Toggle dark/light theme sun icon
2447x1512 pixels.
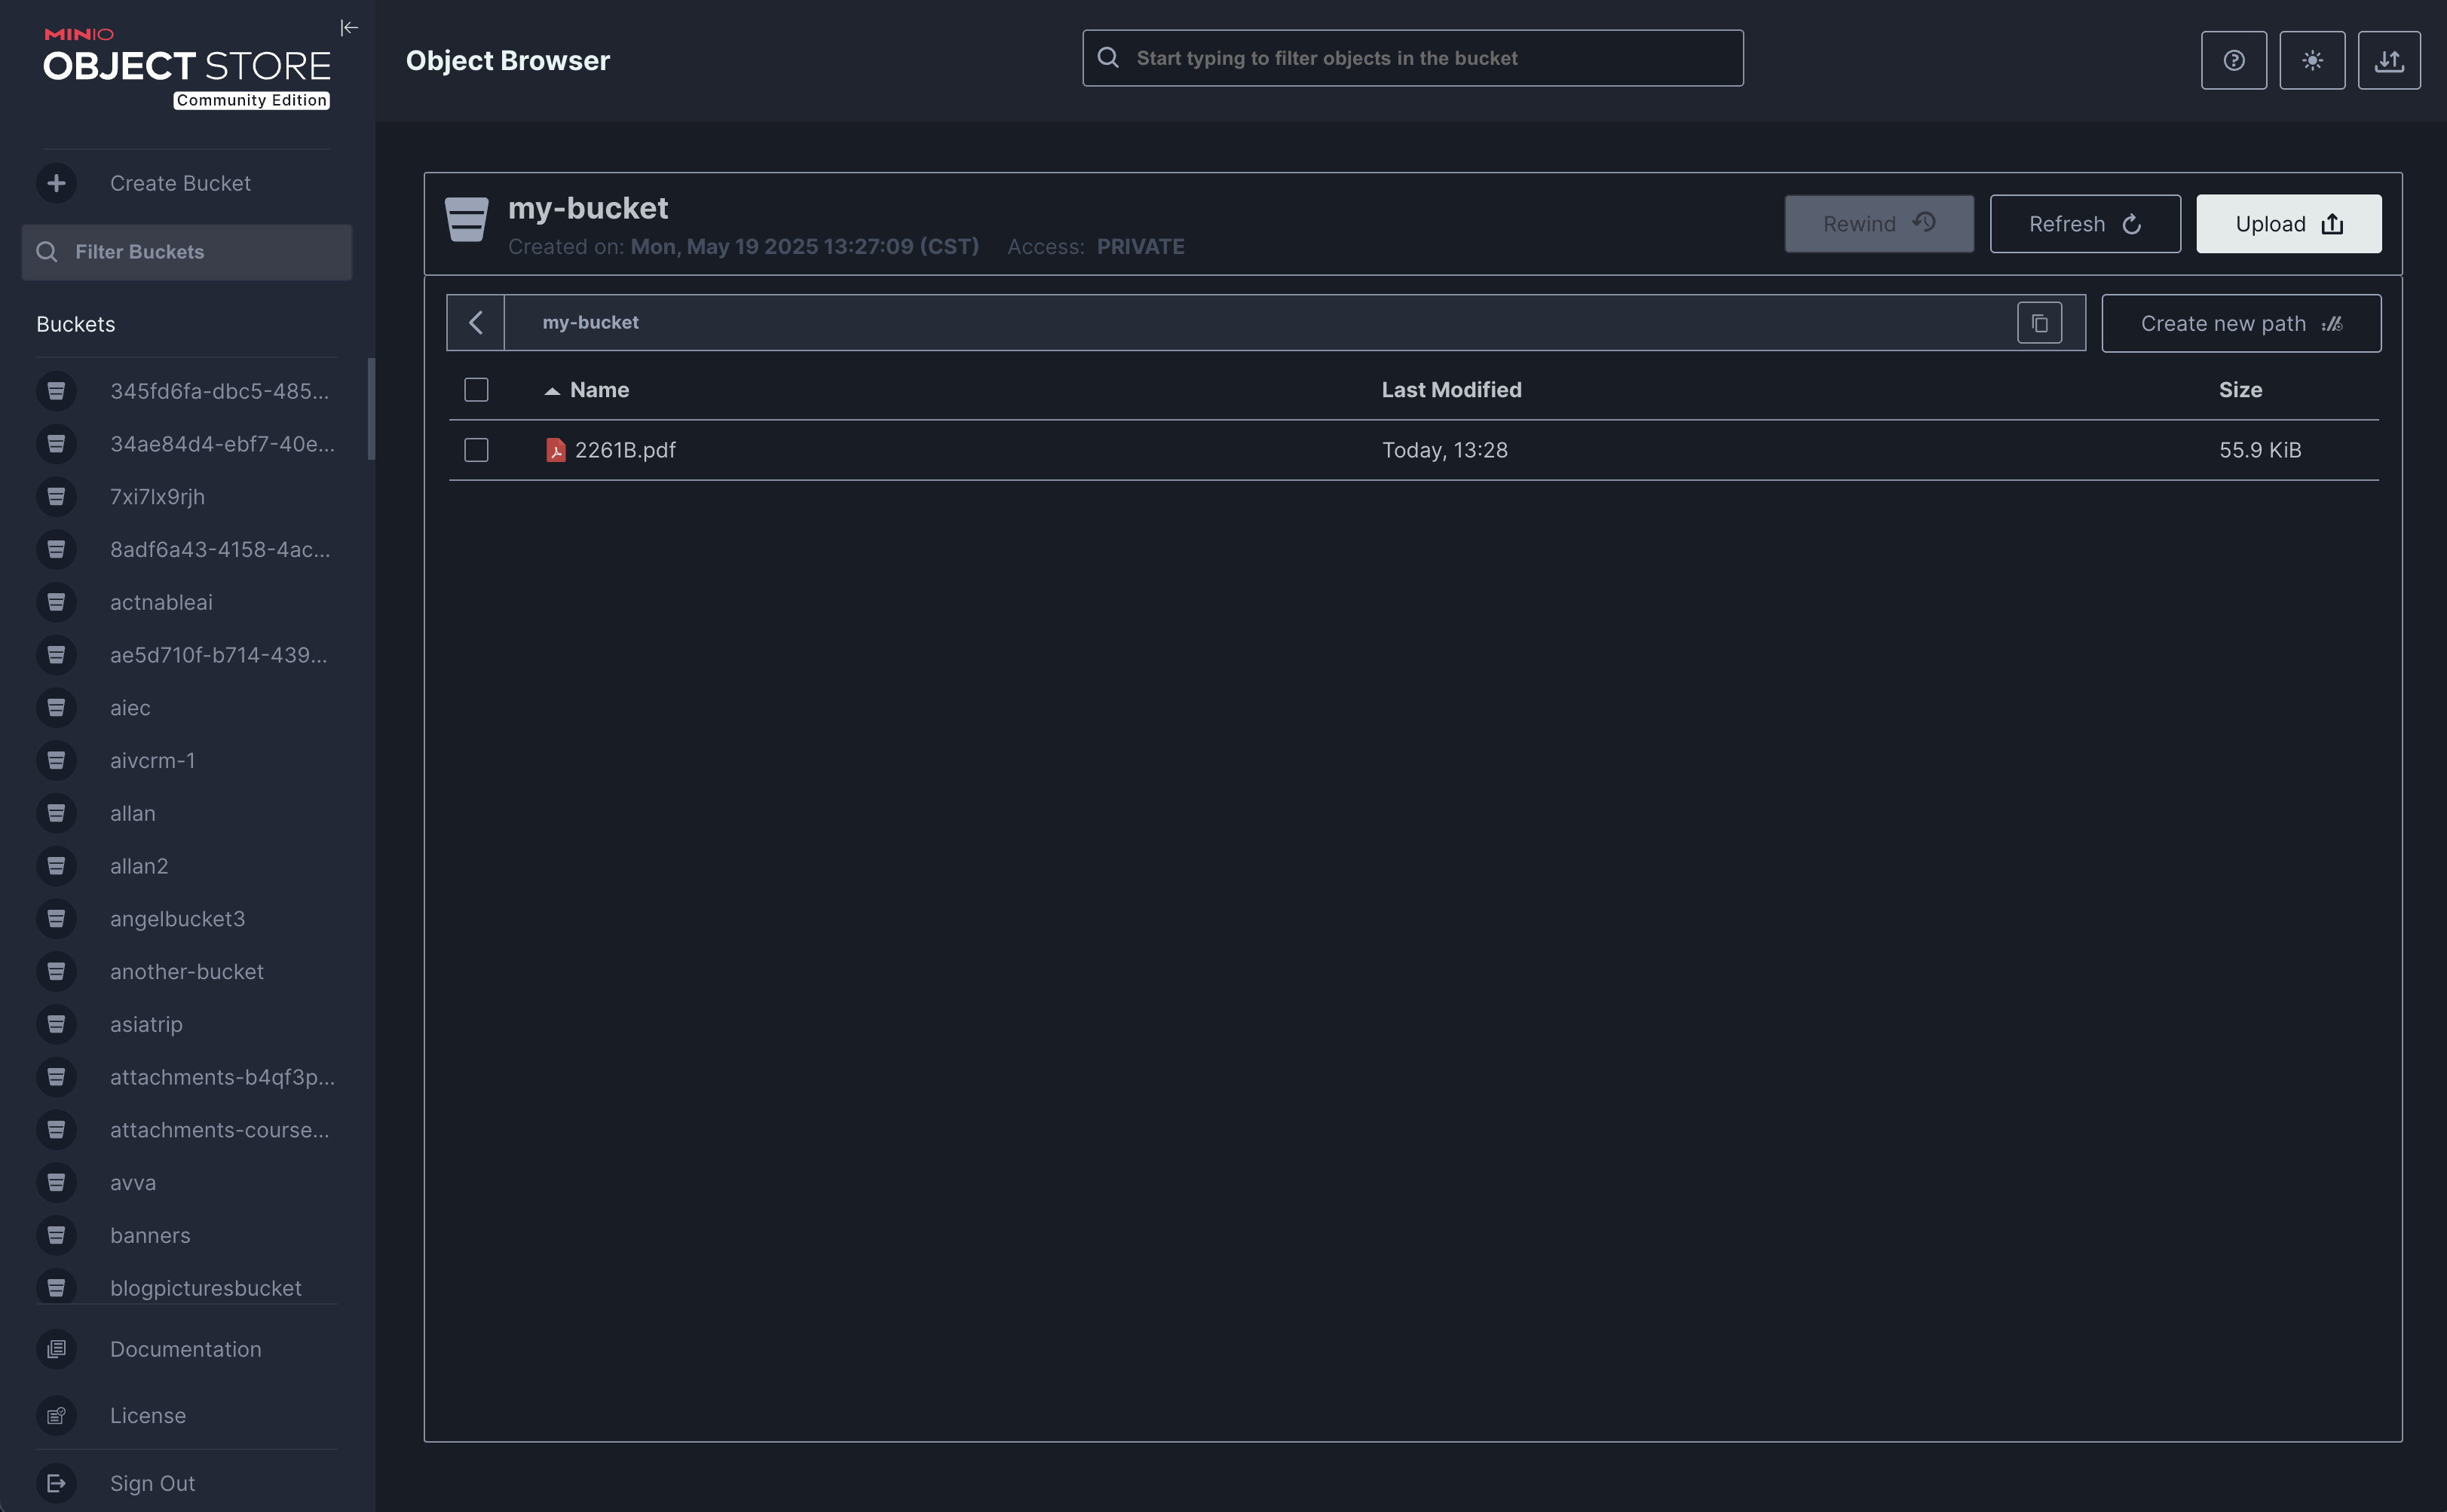coord(2311,60)
